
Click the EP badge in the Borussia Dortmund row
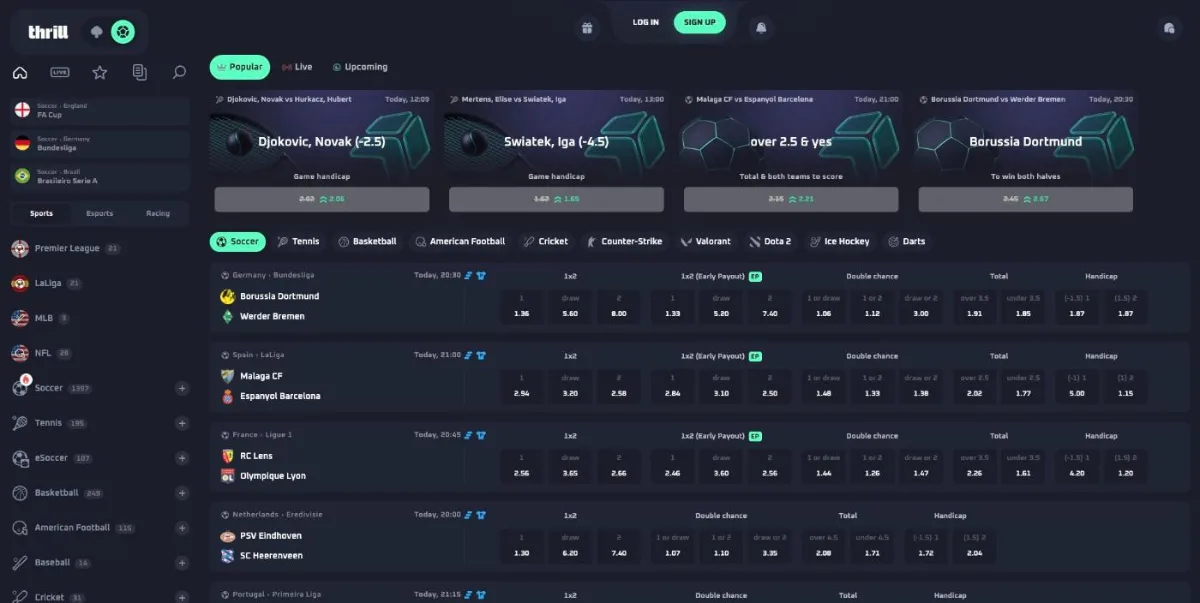(755, 276)
